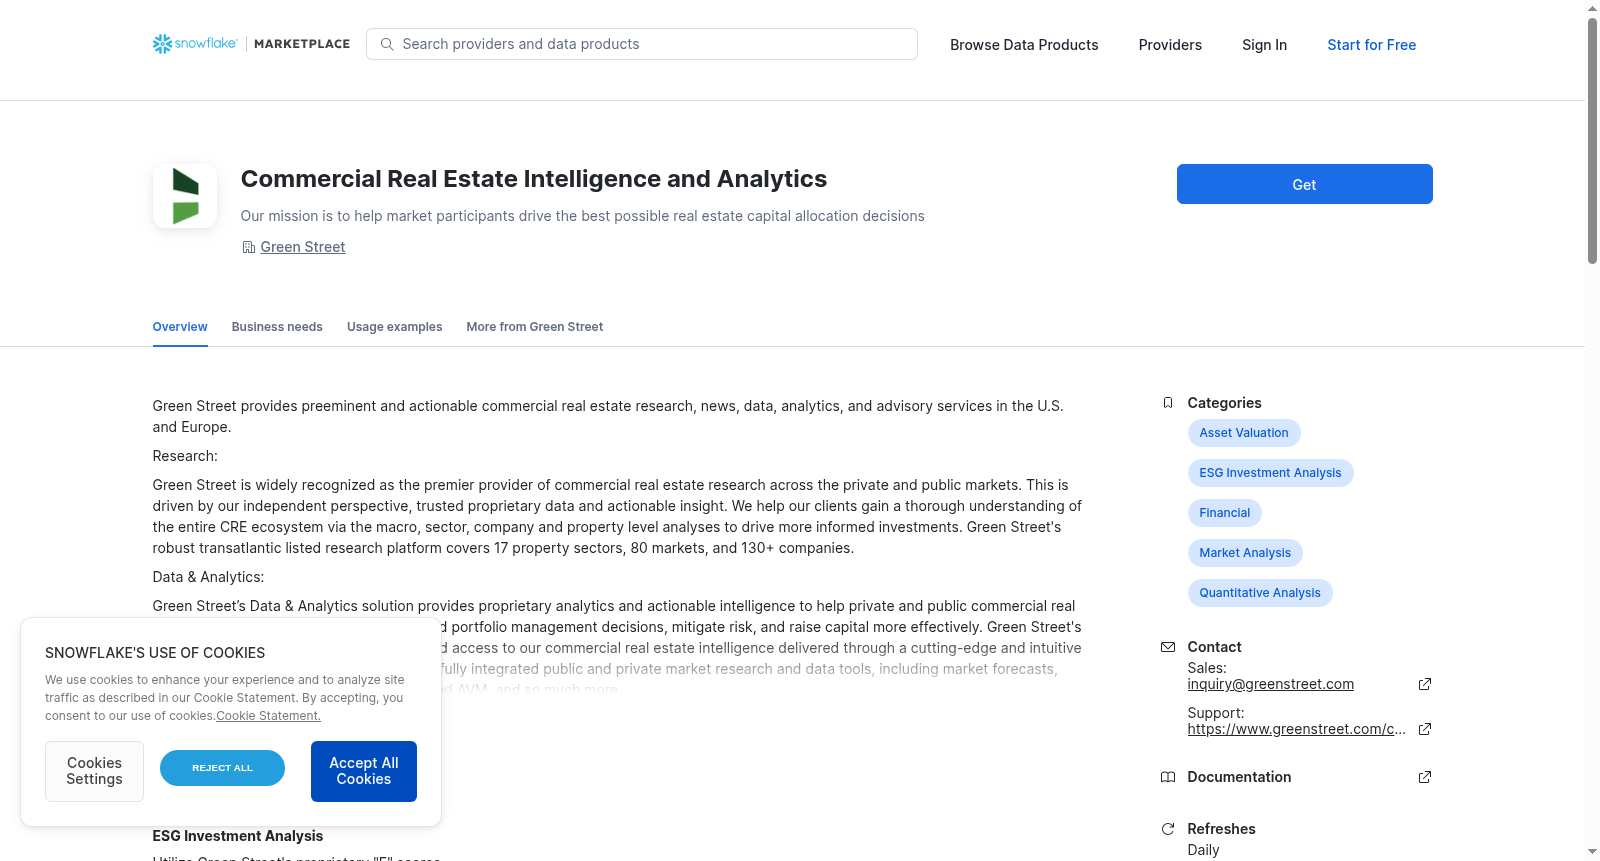Click Start for Free link
The width and height of the screenshot is (1600, 861).
coord(1372,45)
